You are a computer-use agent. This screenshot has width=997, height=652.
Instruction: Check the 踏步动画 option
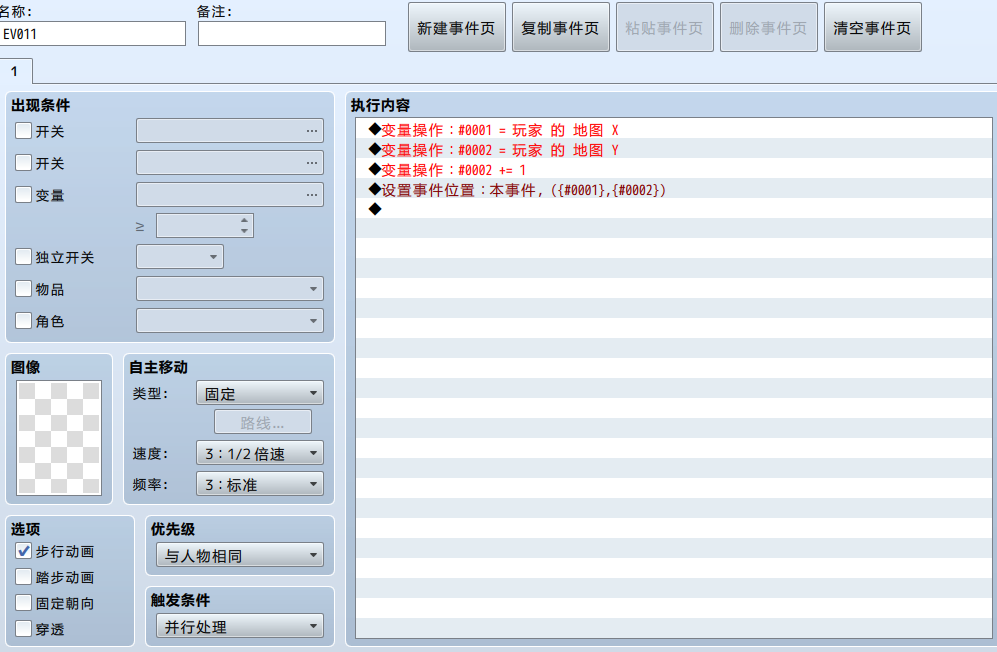click(24, 577)
